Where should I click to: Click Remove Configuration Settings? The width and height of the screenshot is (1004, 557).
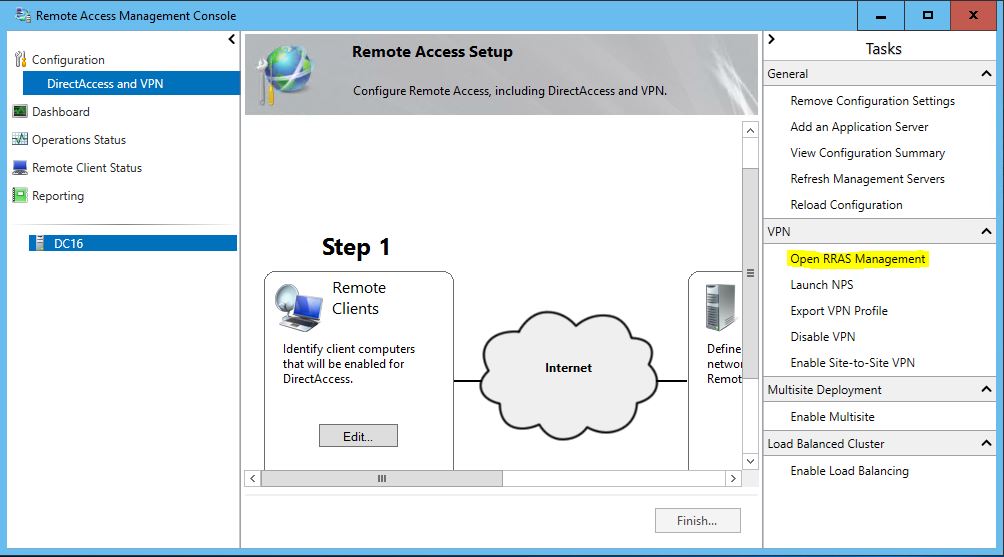click(x=872, y=101)
